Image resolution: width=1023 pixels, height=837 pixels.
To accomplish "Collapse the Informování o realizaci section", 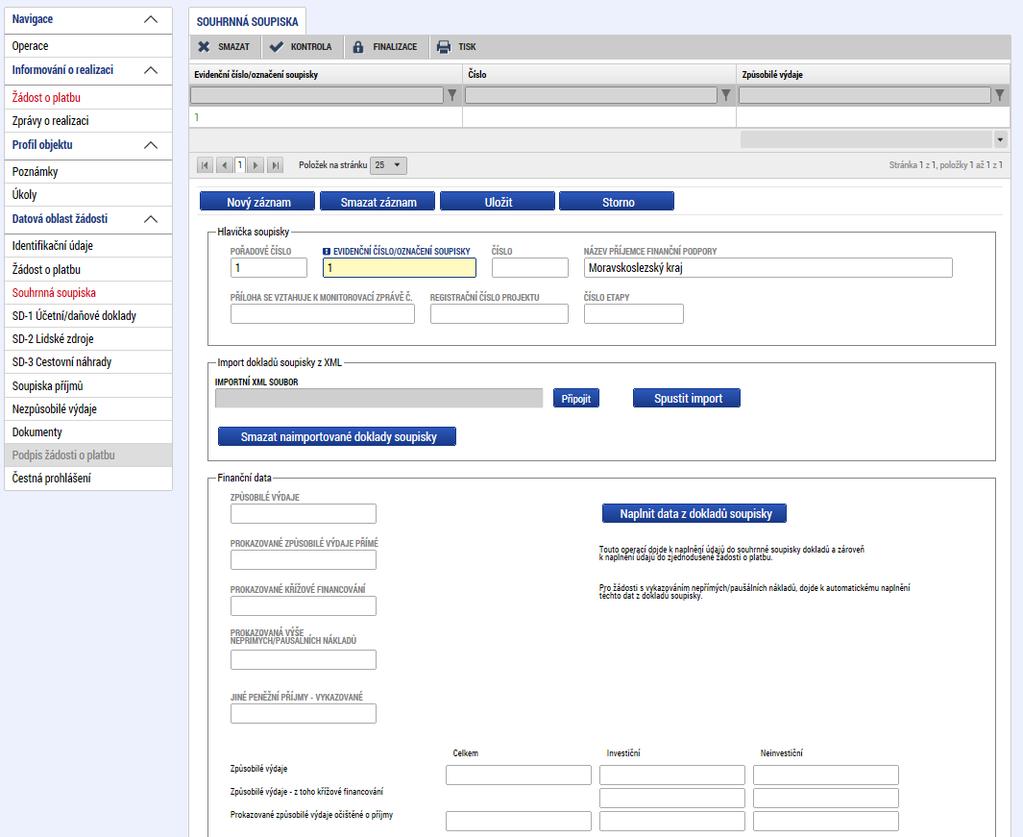I will [x=151, y=70].
